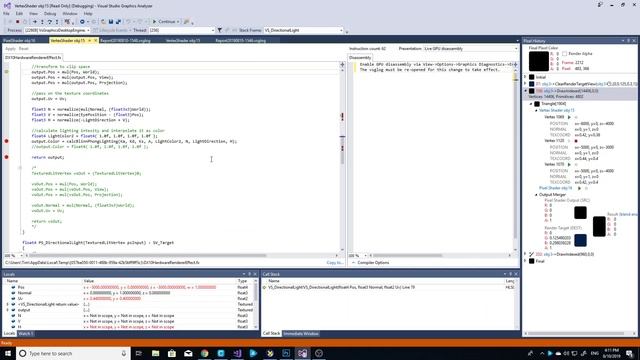This screenshot has height=360, width=640.
Task: Switch to the Watch 1 tab
Action: pos(26,334)
